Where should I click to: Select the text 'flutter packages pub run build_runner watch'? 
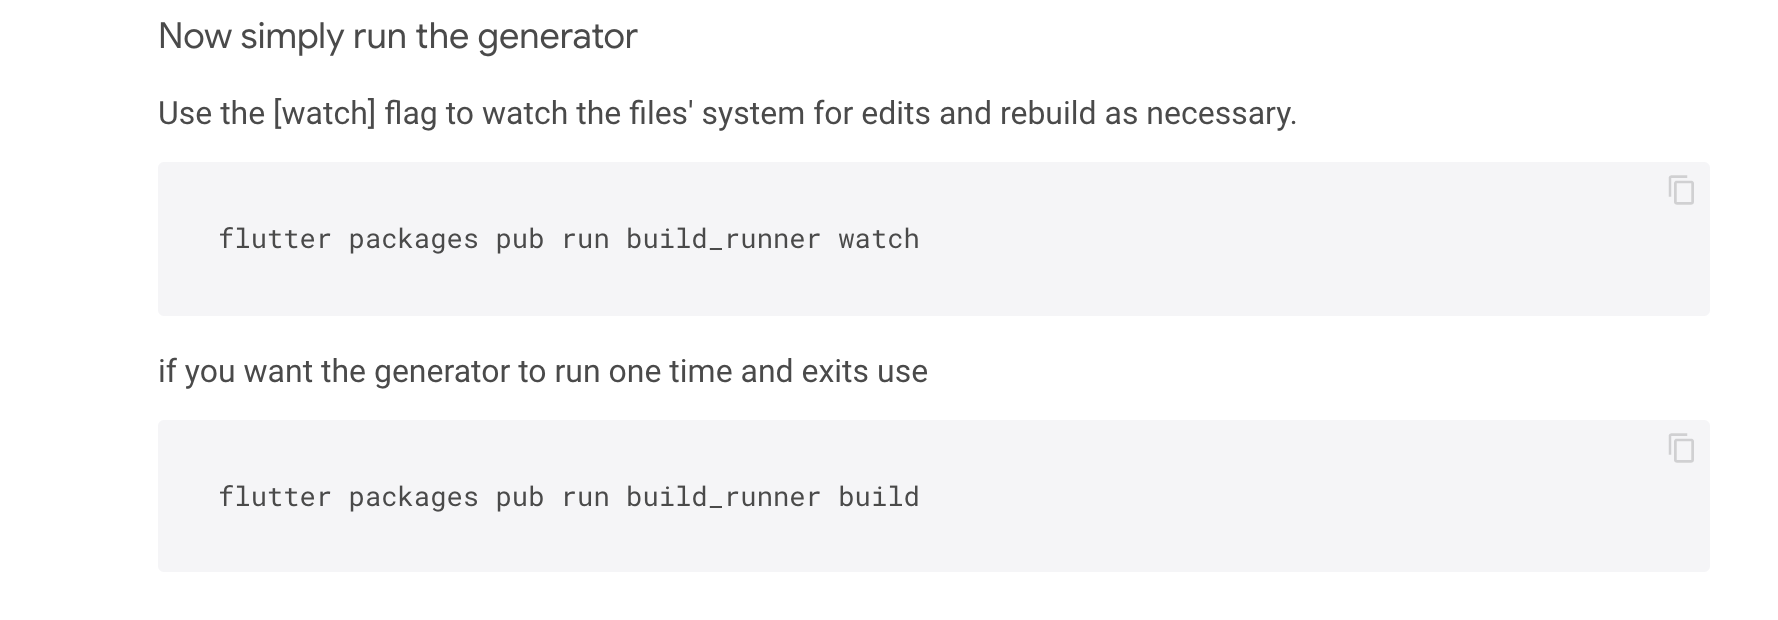coord(569,239)
